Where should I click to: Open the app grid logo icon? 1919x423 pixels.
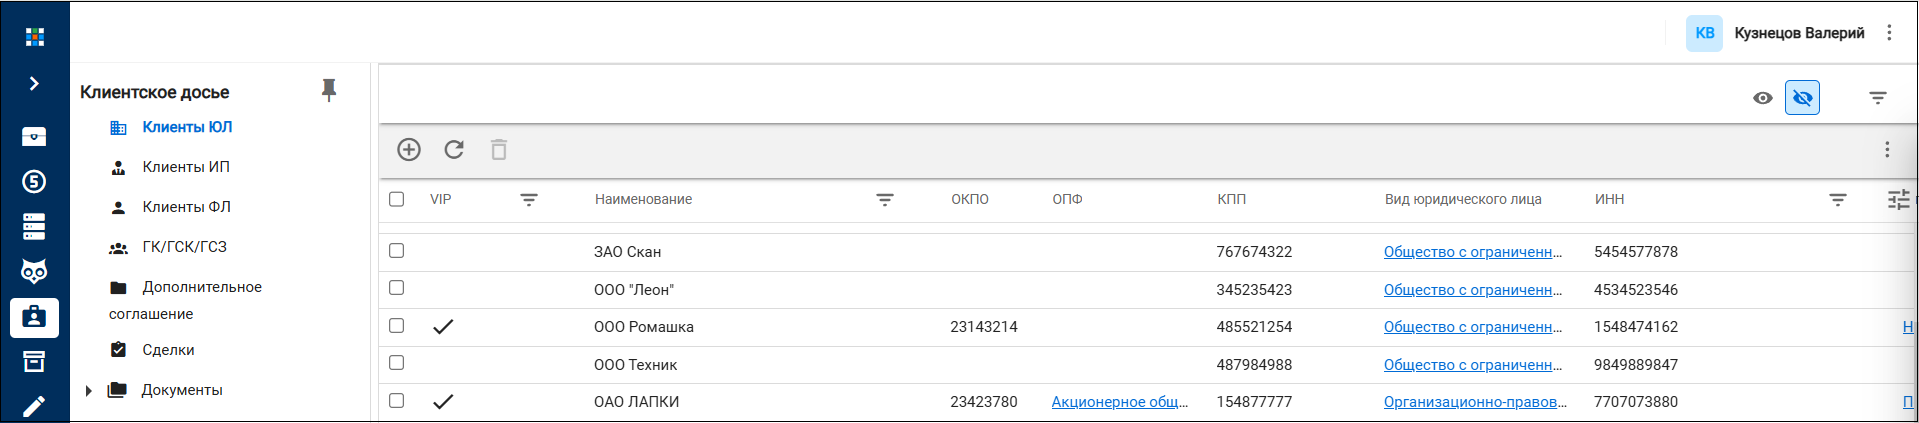tap(35, 37)
